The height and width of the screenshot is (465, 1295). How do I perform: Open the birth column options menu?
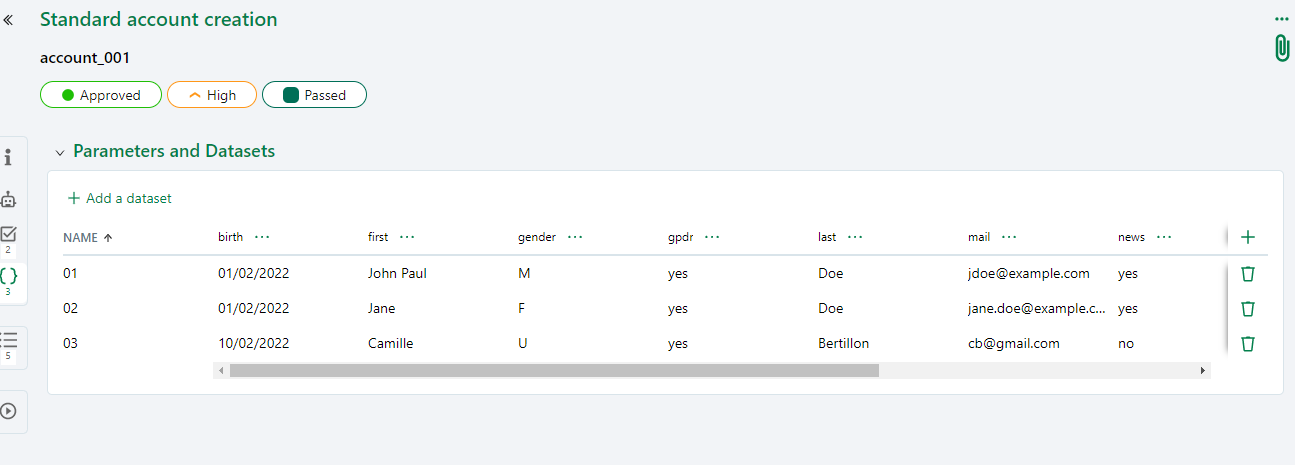point(262,237)
